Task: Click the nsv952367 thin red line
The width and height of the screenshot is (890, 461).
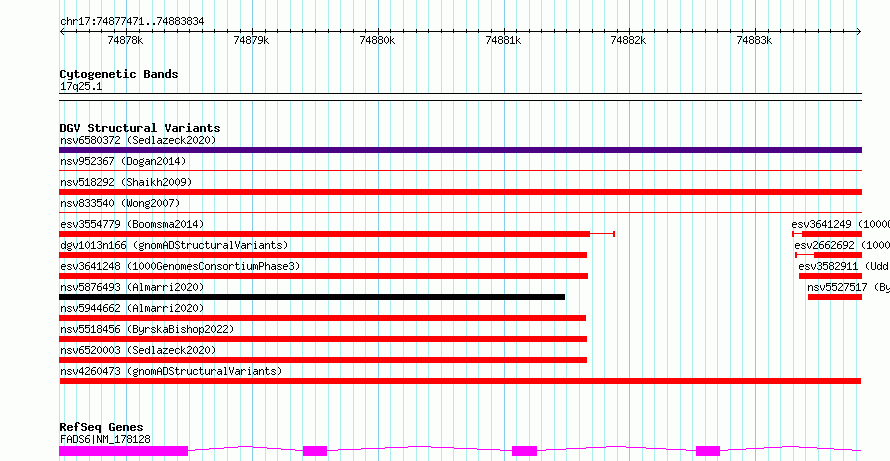Action: [x=460, y=170]
